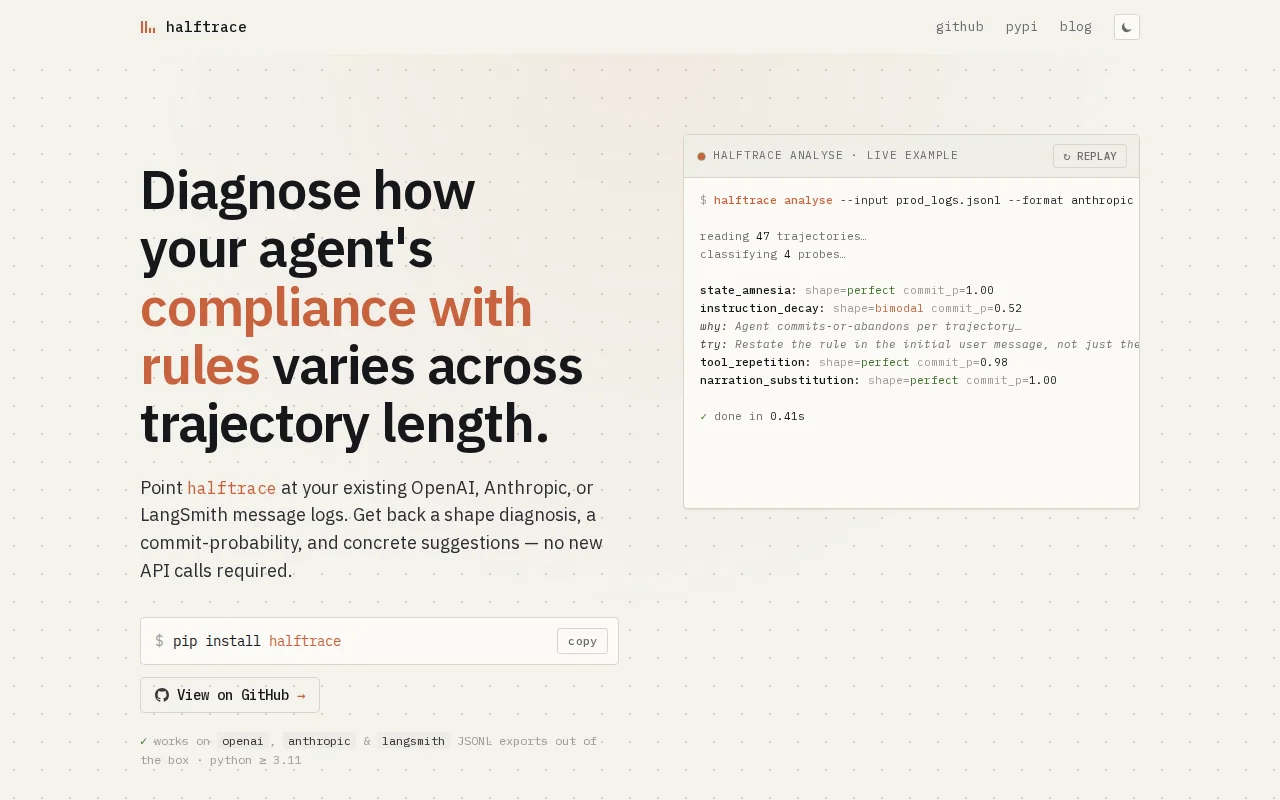Click the 'tool_repetition:' output line

854,362
